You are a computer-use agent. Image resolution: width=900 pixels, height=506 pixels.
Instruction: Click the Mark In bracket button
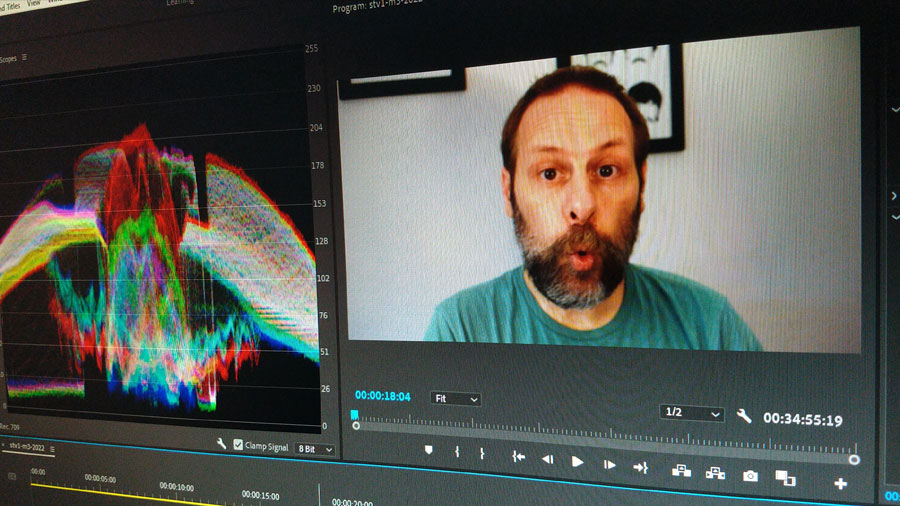click(457, 452)
